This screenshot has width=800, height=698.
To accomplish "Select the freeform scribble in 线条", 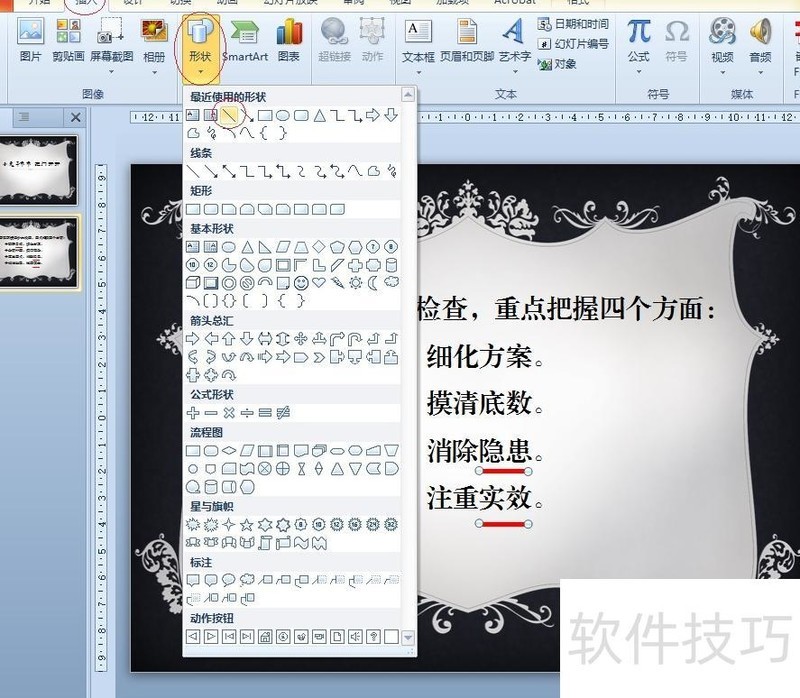I will coord(391,171).
